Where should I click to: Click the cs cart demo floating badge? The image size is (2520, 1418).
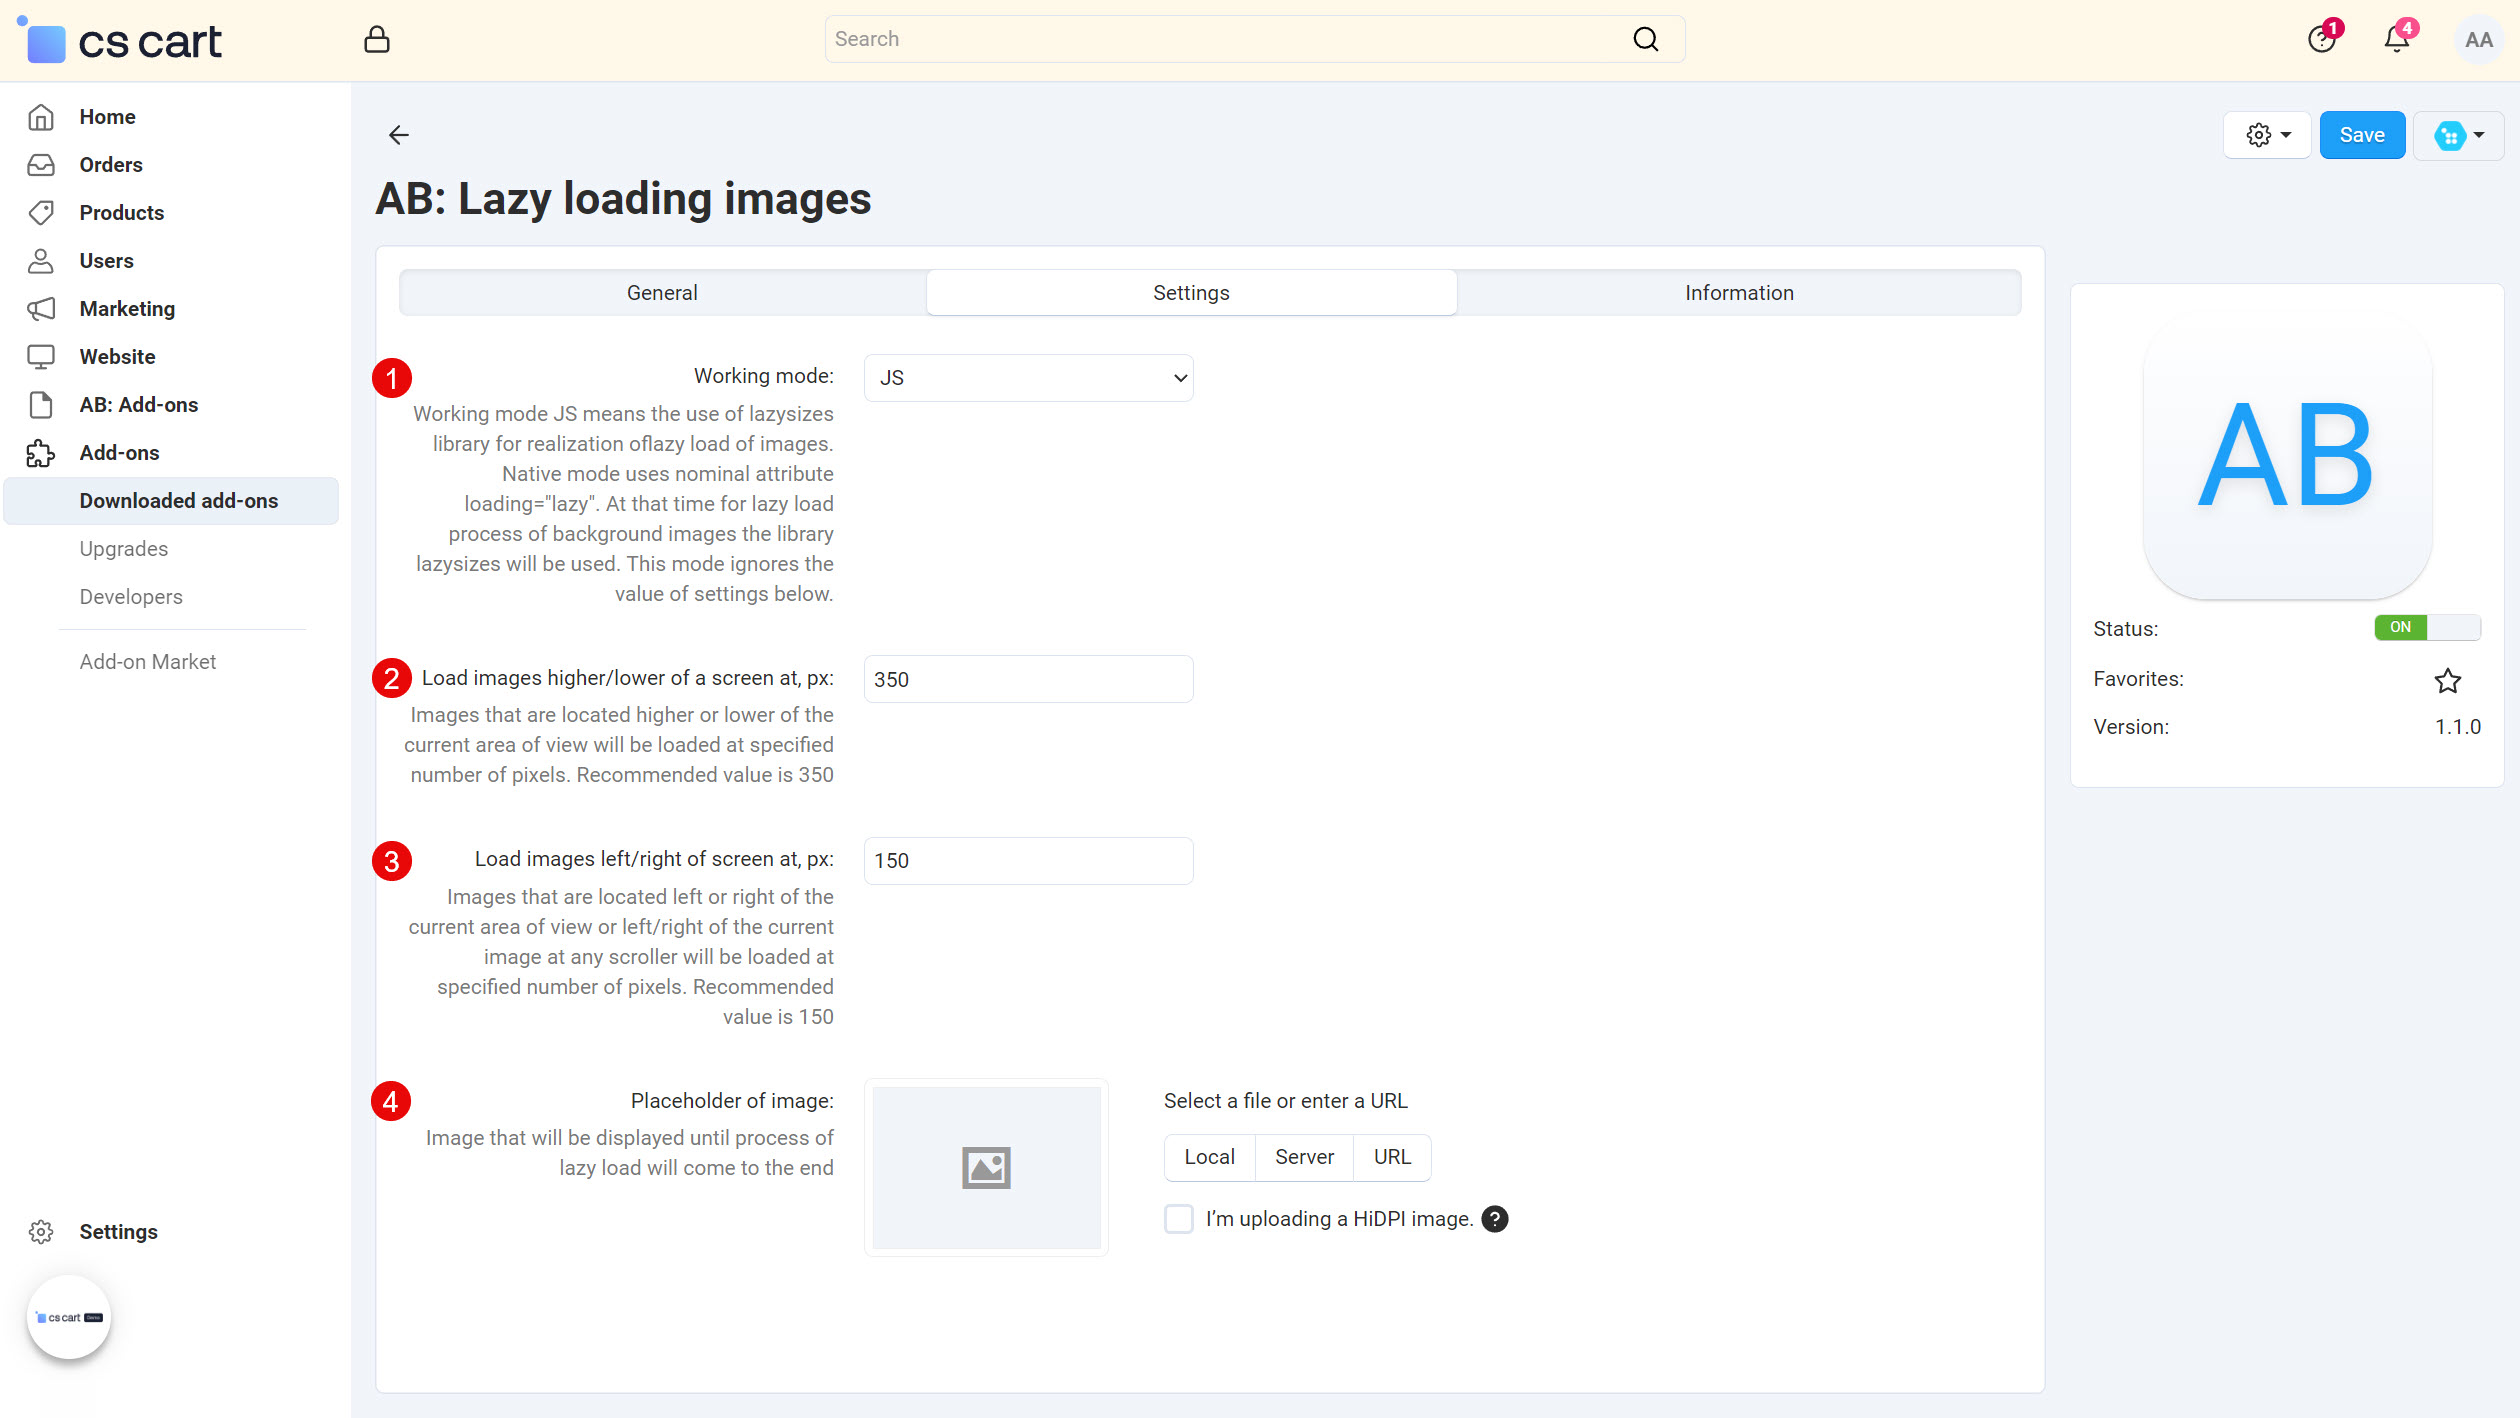tap(68, 1317)
